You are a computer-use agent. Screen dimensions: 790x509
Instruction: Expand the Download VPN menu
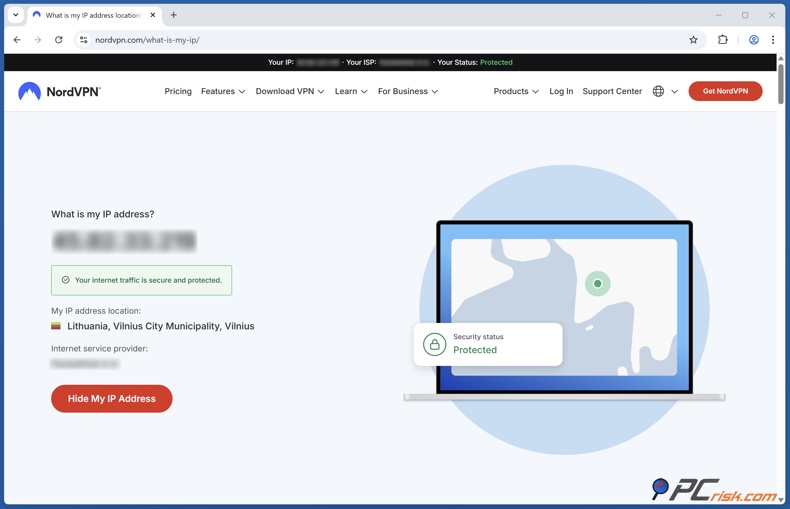(290, 91)
